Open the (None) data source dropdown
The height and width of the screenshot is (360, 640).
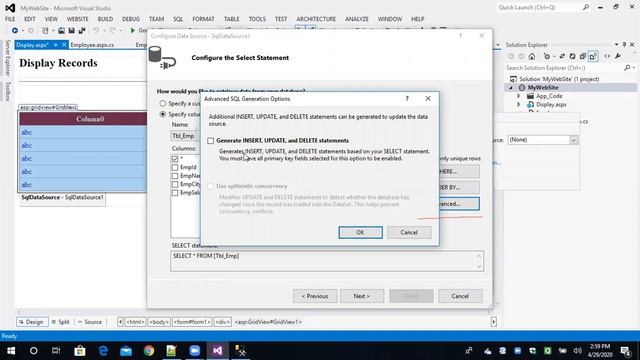[x=573, y=140]
